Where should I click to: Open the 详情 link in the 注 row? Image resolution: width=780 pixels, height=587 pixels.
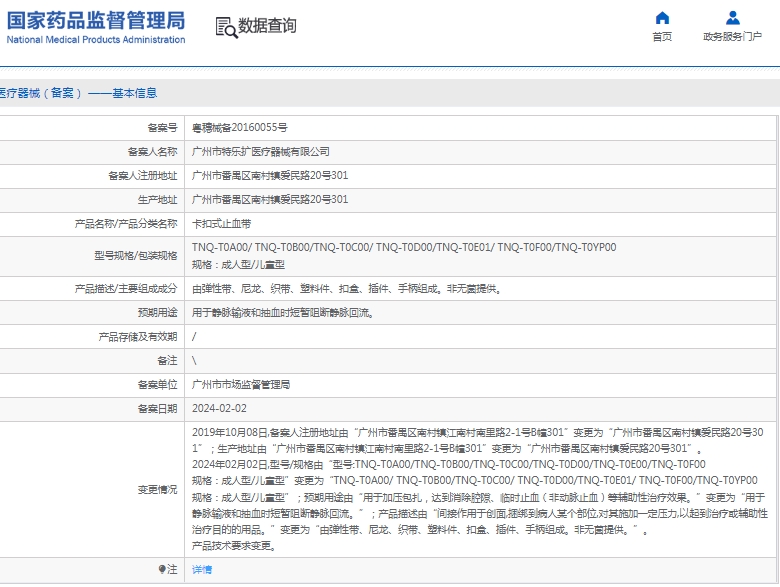tap(201, 570)
